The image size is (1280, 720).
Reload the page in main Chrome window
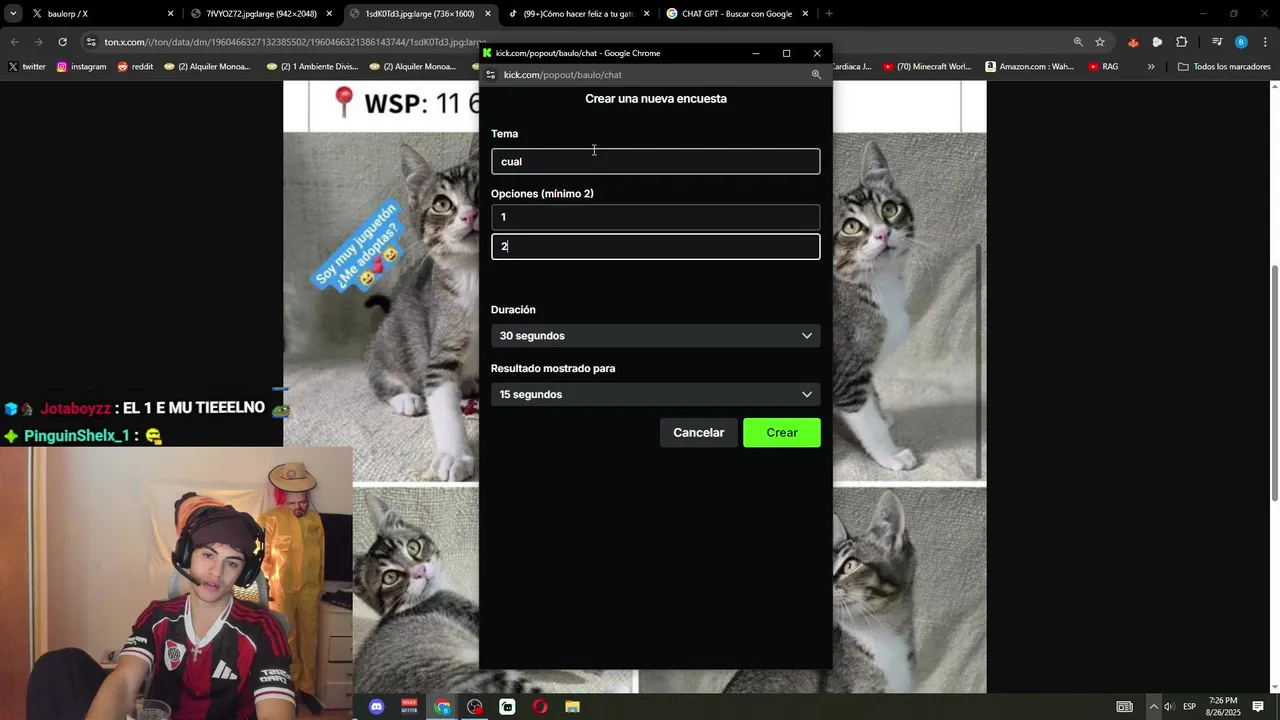62,42
